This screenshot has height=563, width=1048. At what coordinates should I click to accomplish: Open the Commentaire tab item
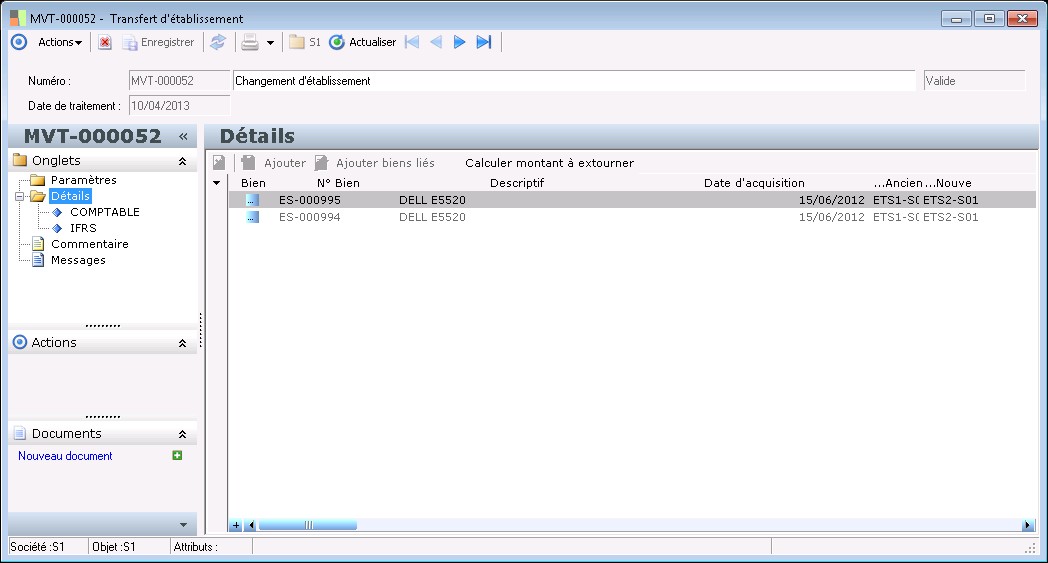89,244
